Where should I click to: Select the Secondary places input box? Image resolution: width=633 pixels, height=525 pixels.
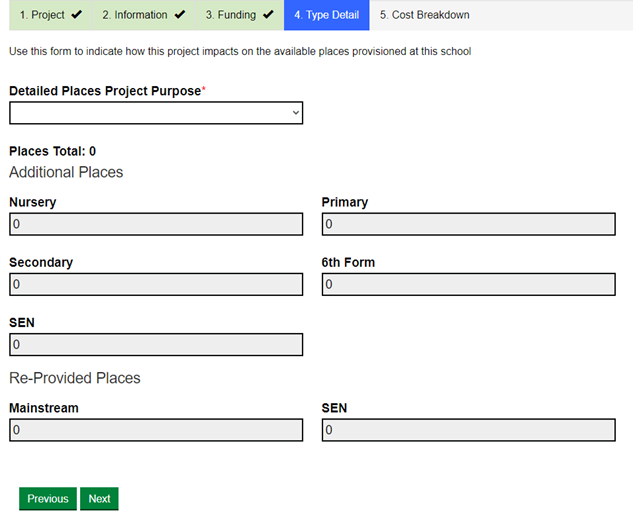tap(155, 285)
